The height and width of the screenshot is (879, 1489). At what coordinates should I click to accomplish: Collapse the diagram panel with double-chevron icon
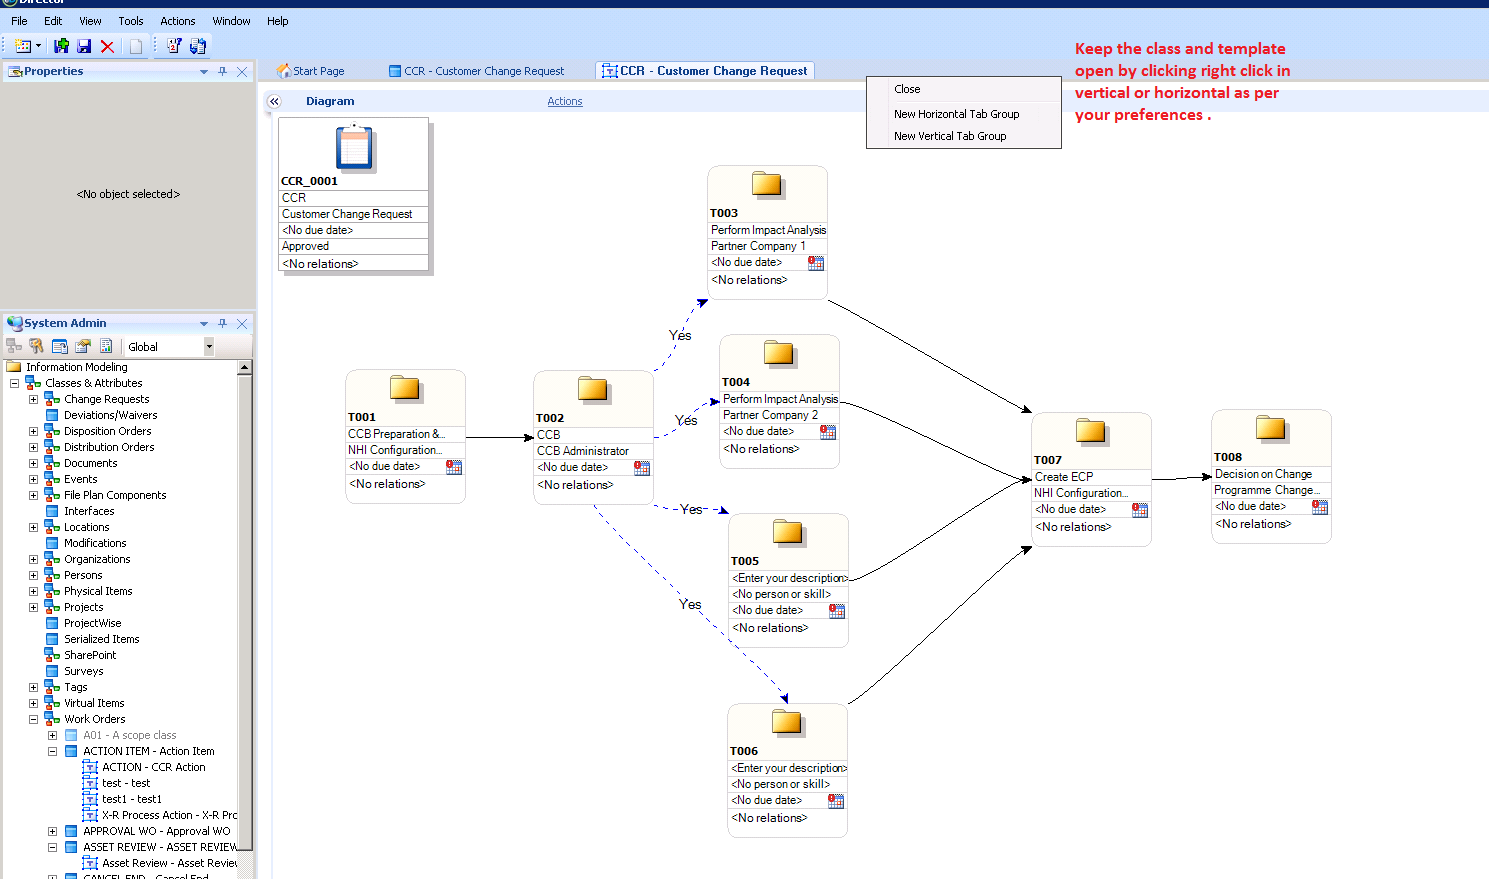point(275,101)
